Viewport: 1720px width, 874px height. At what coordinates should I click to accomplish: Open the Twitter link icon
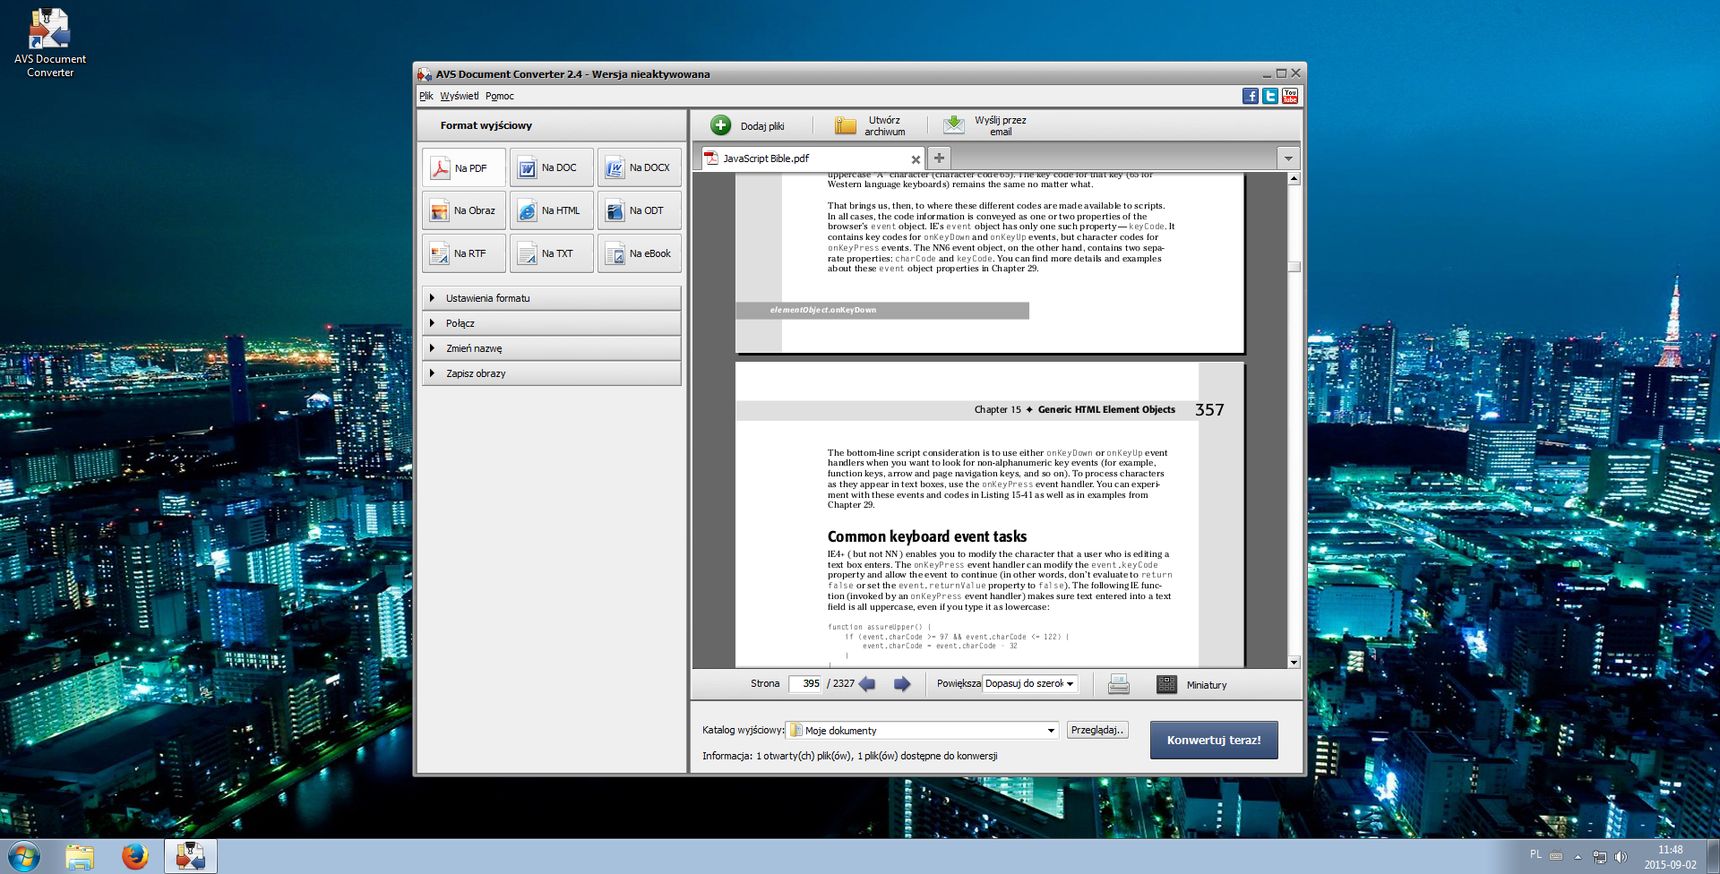tap(1270, 96)
